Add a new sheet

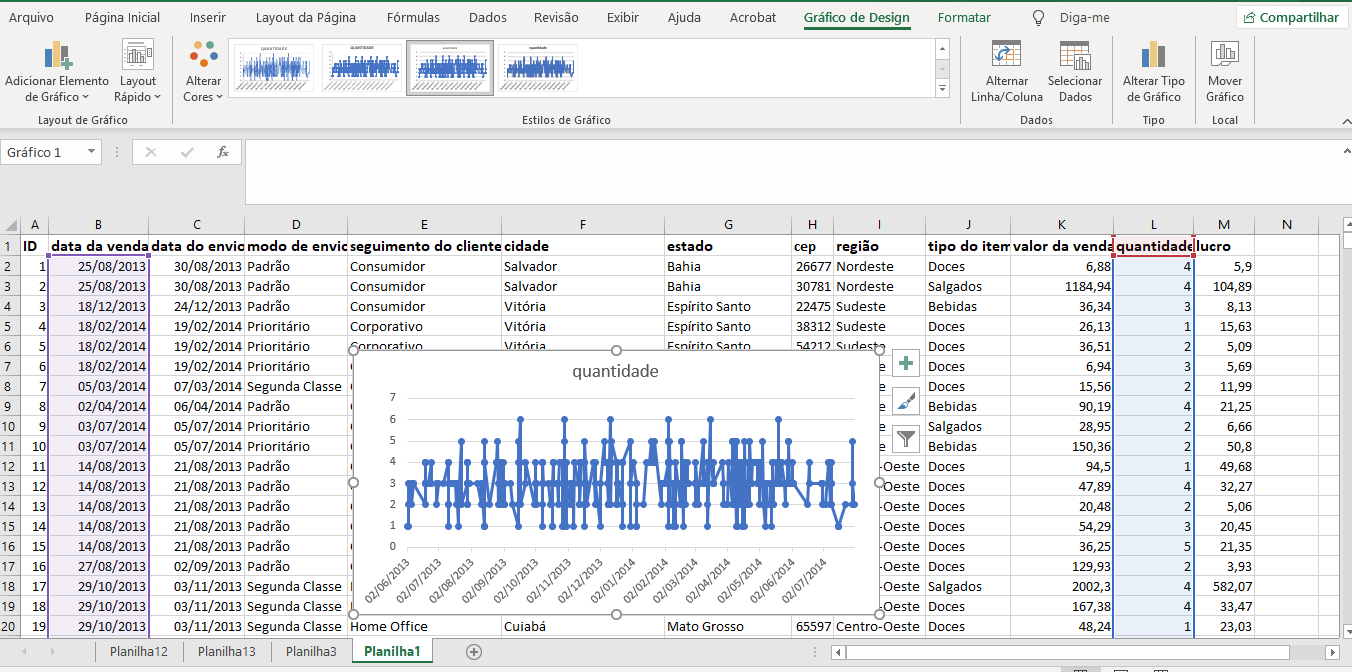[x=474, y=651]
